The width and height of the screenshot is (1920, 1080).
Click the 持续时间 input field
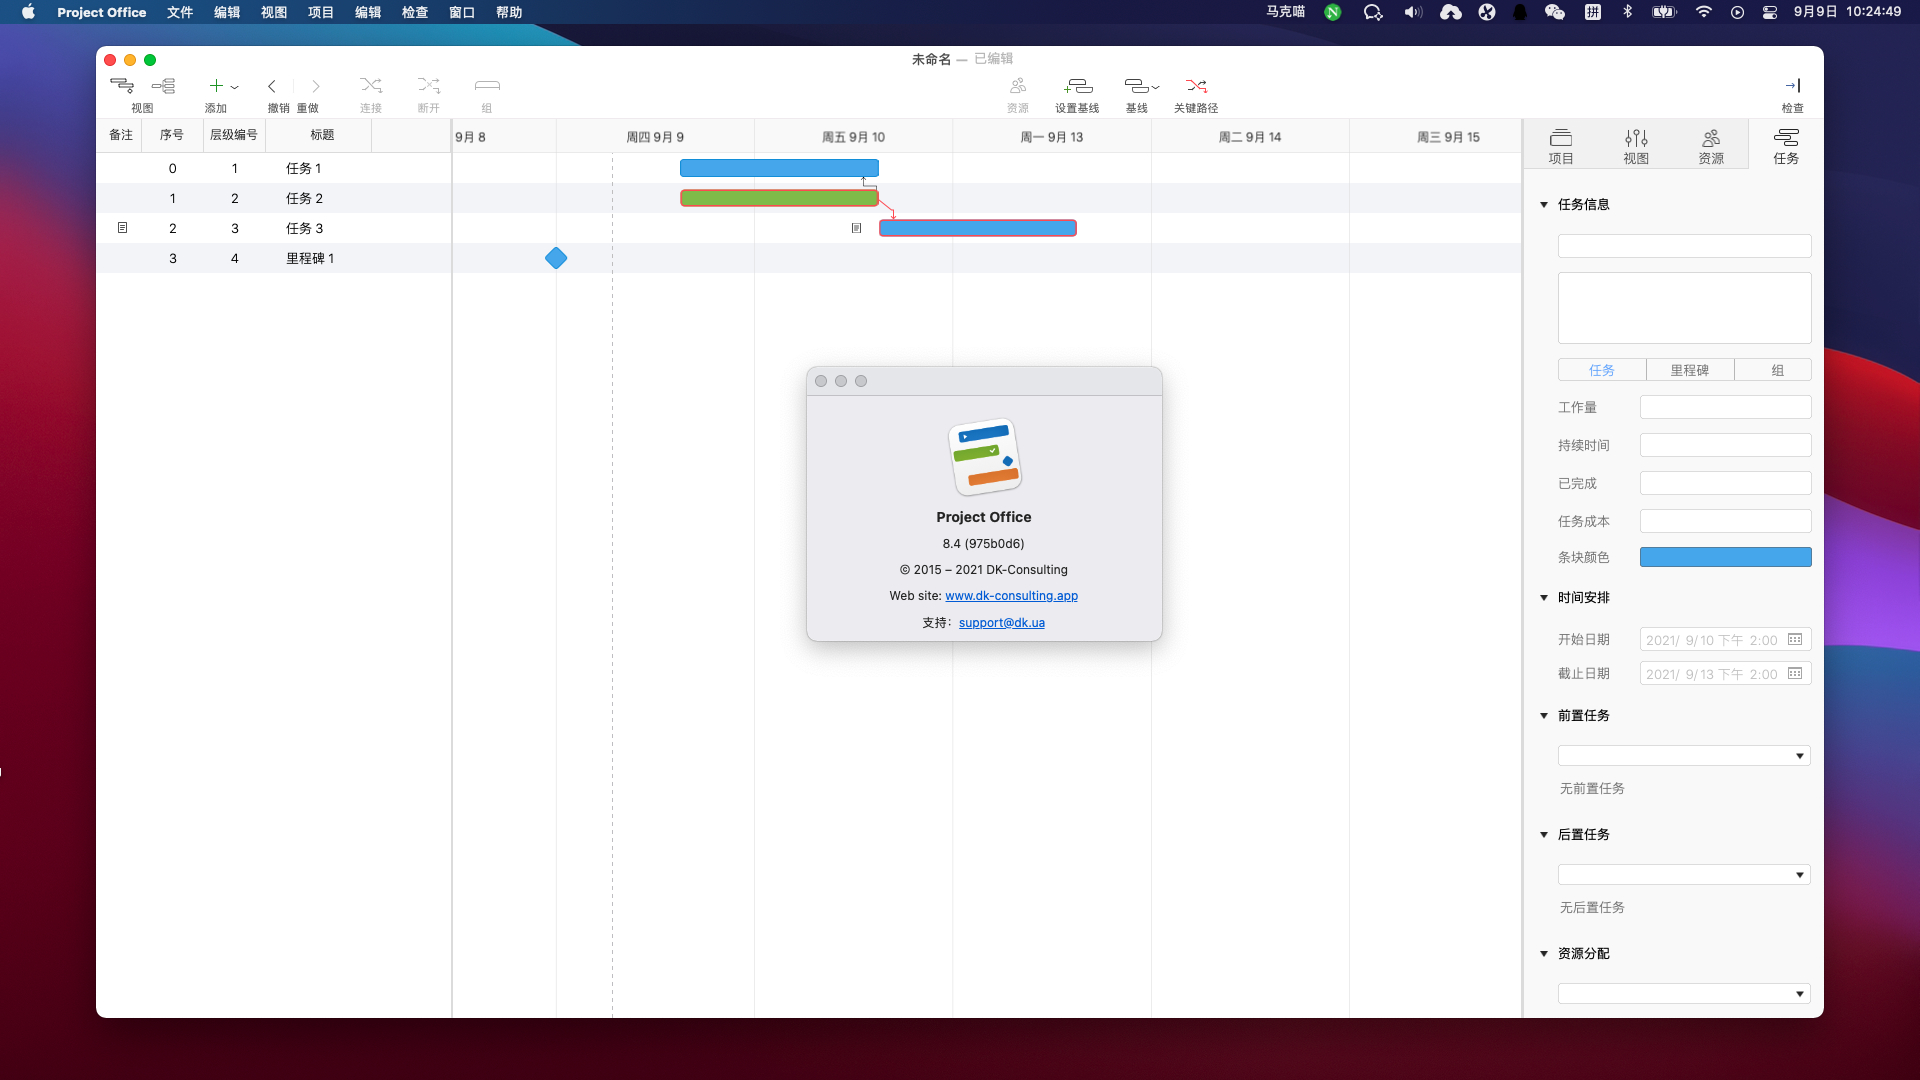(x=1725, y=445)
